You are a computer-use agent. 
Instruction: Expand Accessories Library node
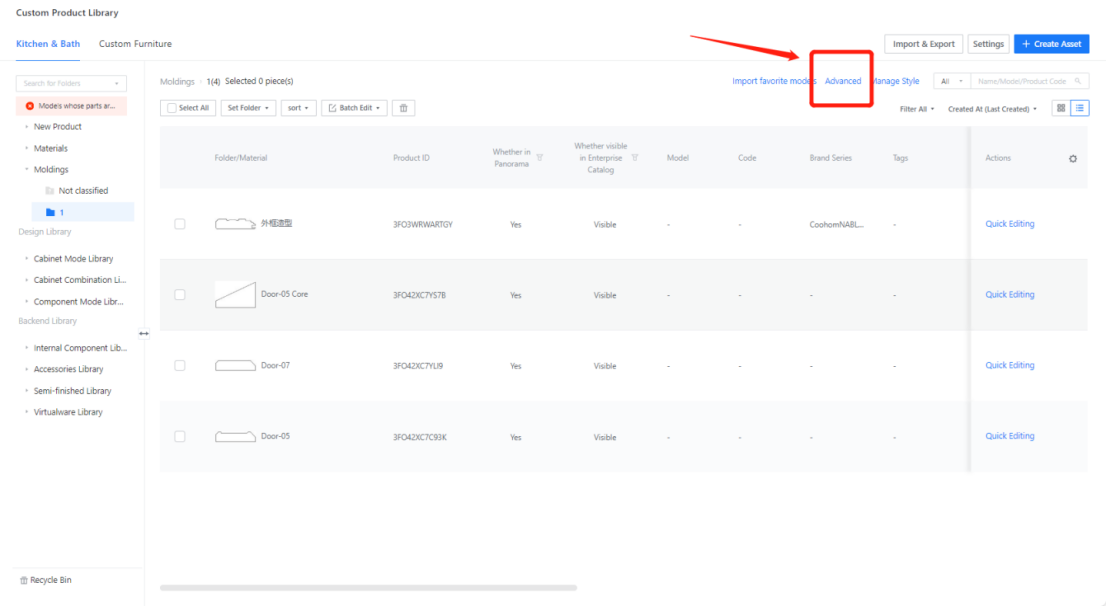27,369
